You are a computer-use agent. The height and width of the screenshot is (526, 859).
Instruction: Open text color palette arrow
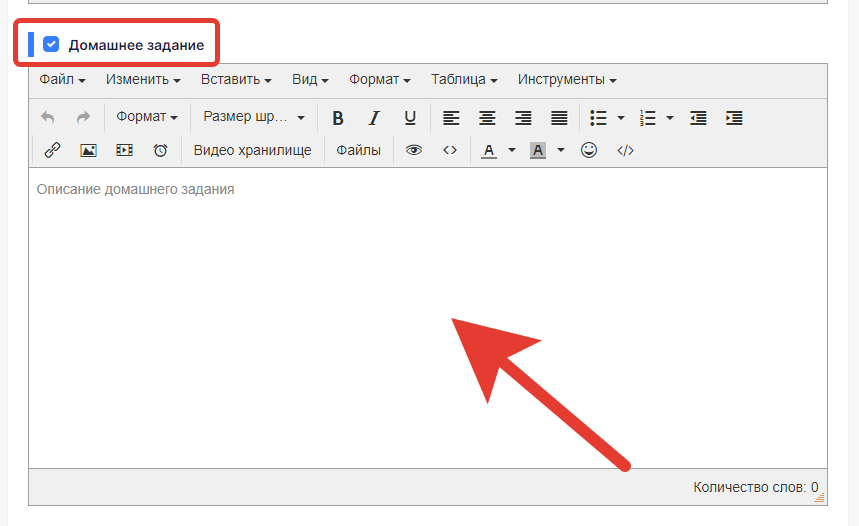[x=512, y=150]
